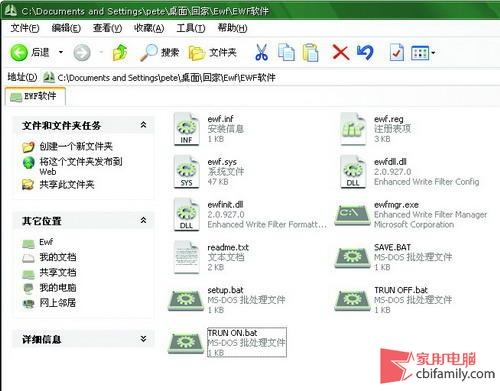Open the 收藏(A) menu
500x391 pixels.
point(149,28)
